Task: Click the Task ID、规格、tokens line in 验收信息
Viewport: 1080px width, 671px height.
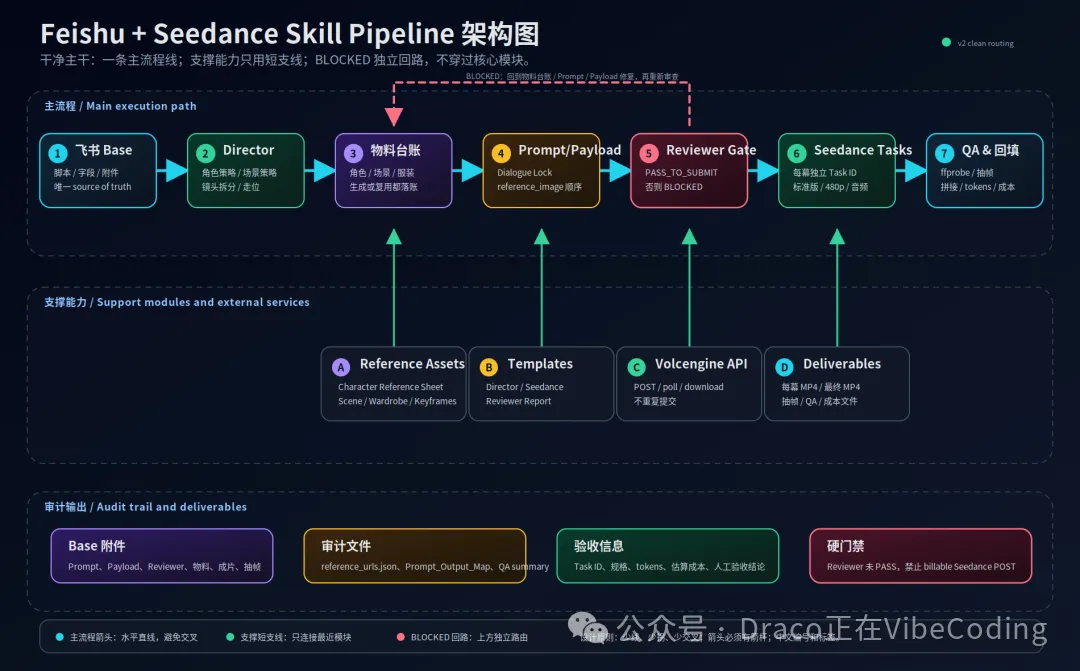Action: 669,567
